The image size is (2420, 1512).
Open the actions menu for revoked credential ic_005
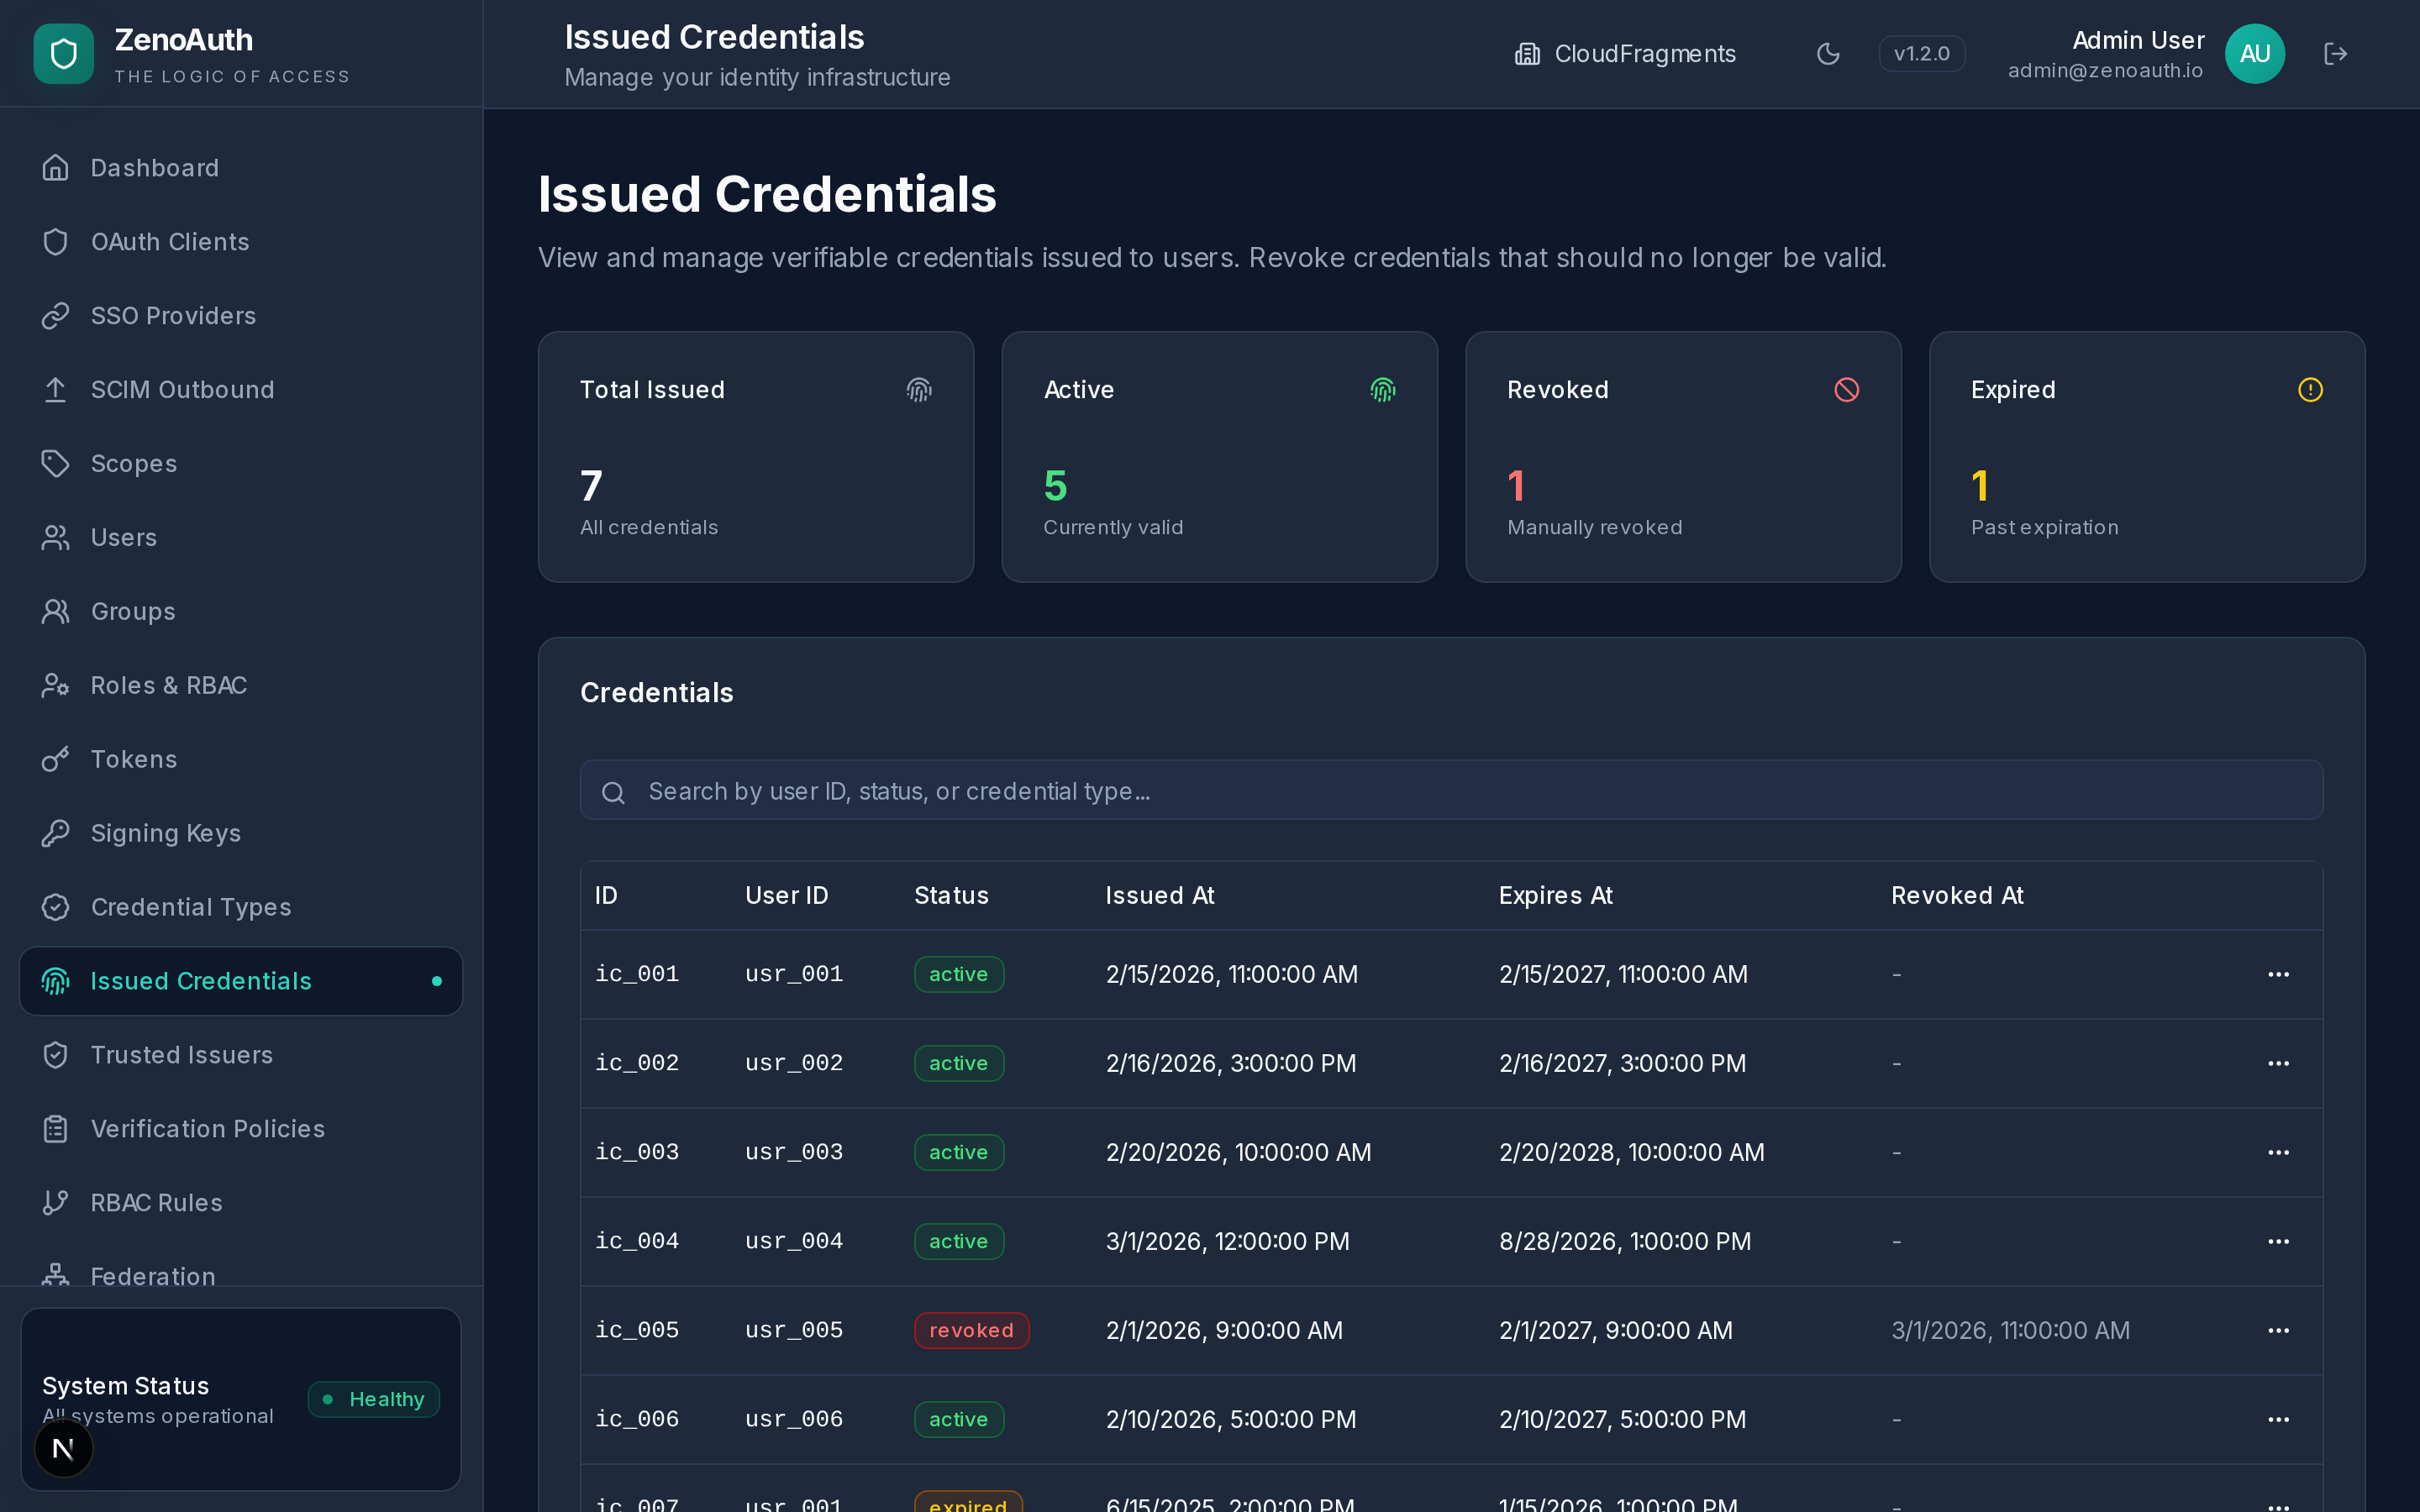[x=2279, y=1330]
